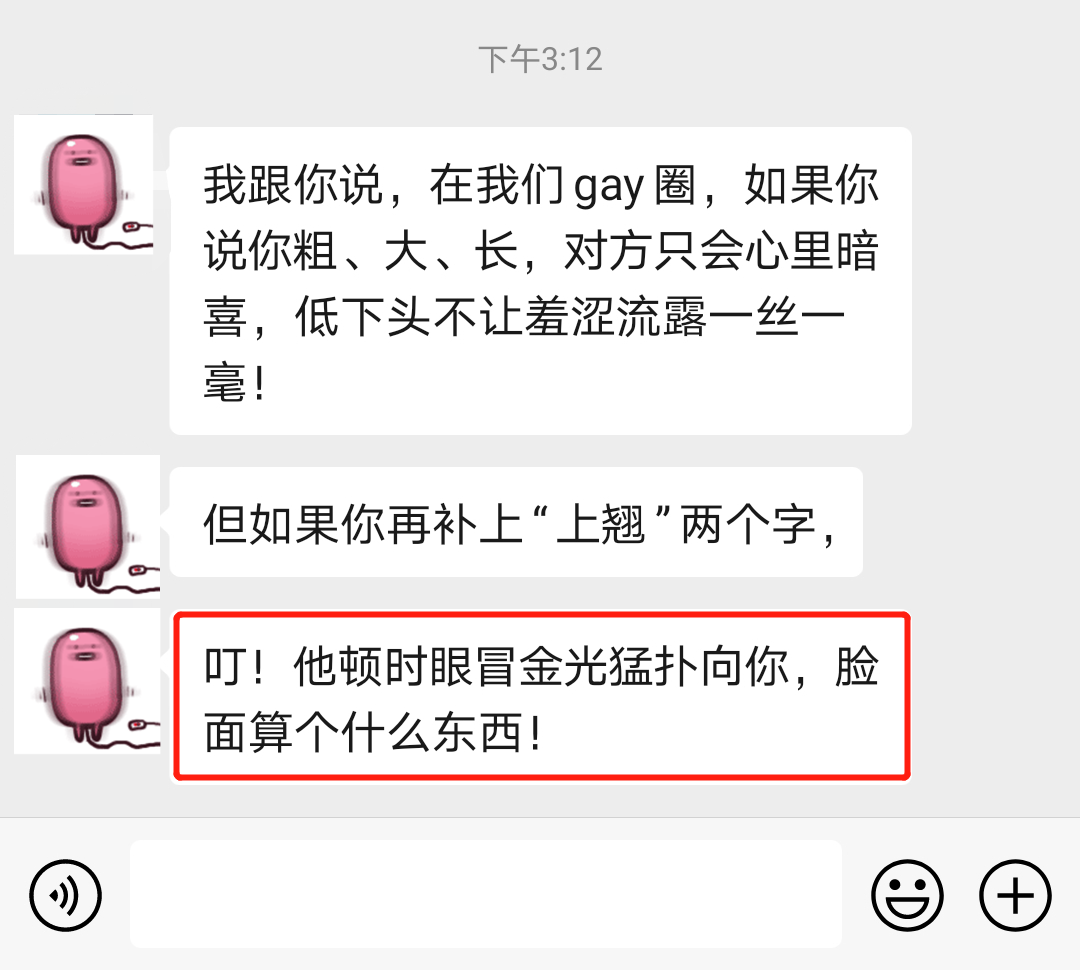
Task: Click the final line "毫！" of first message
Action: (x=235, y=382)
